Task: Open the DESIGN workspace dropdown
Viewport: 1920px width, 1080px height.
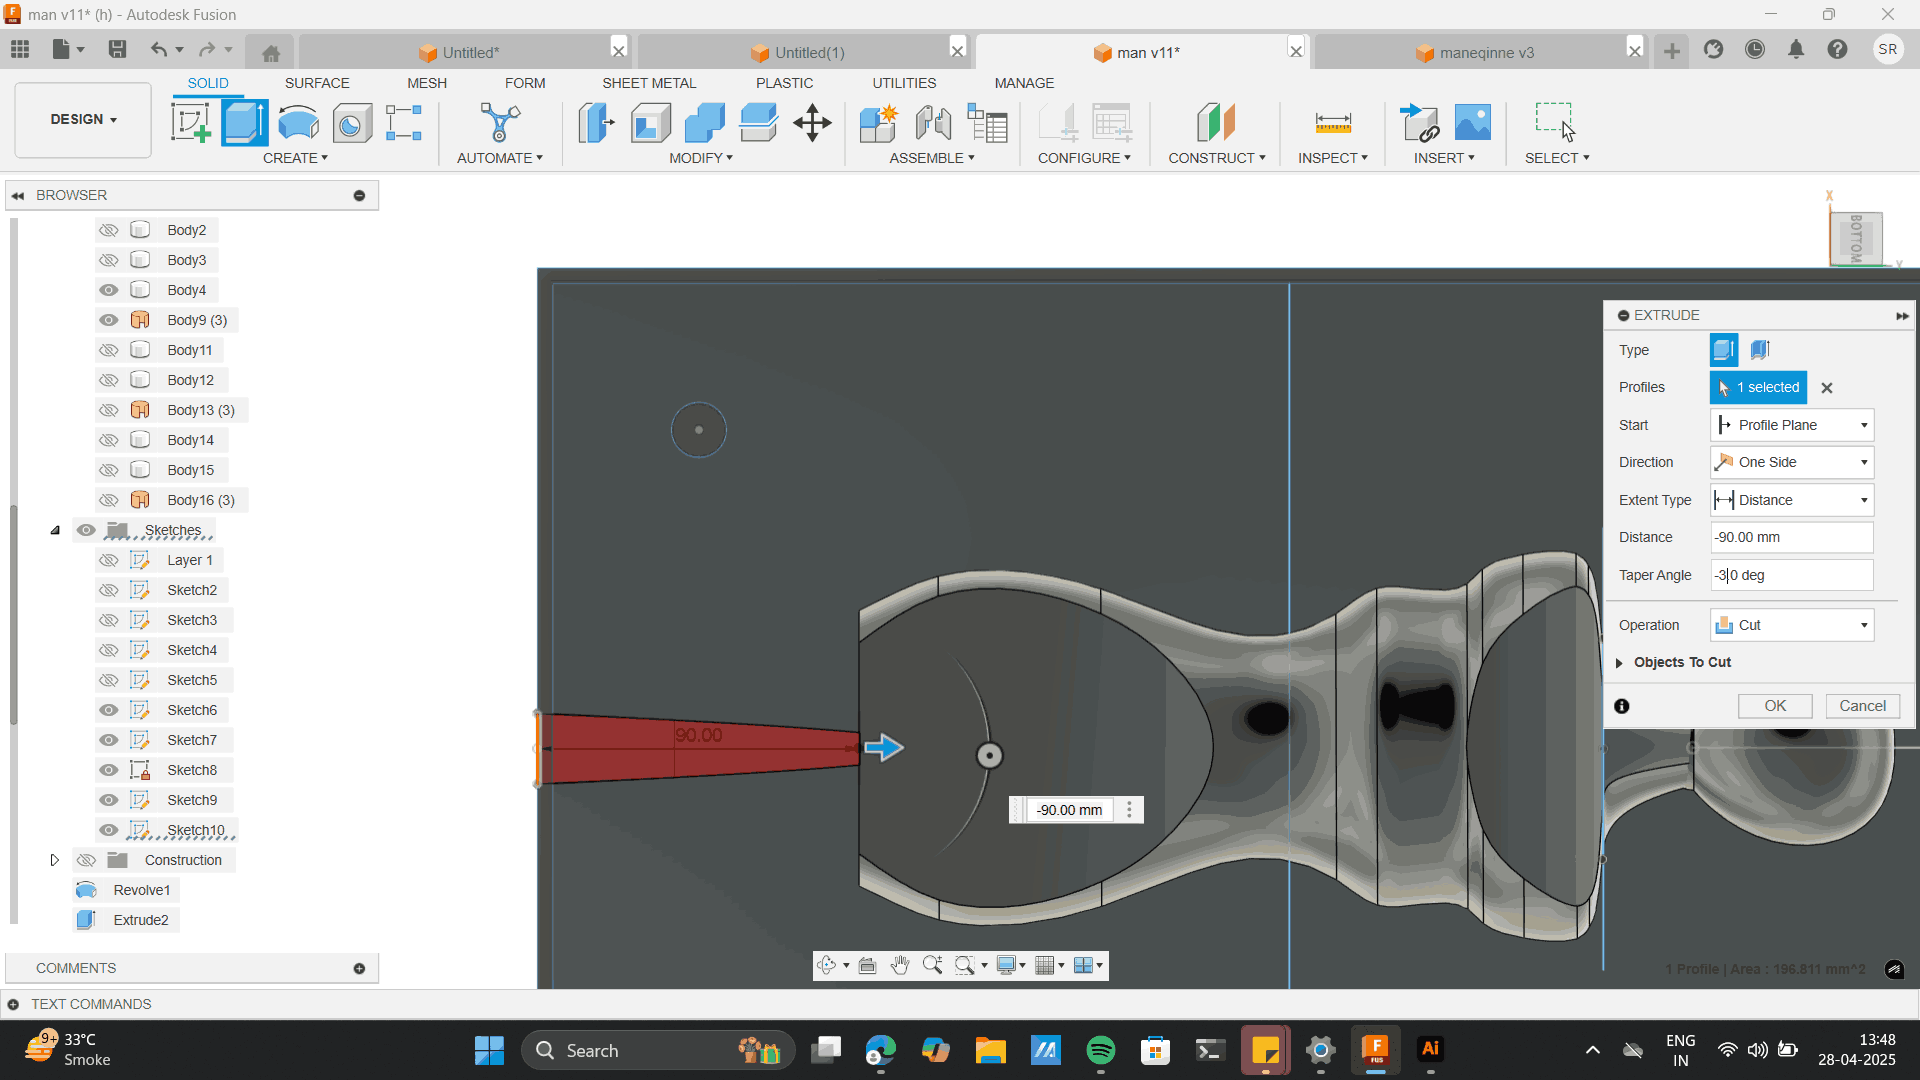Action: tap(83, 120)
